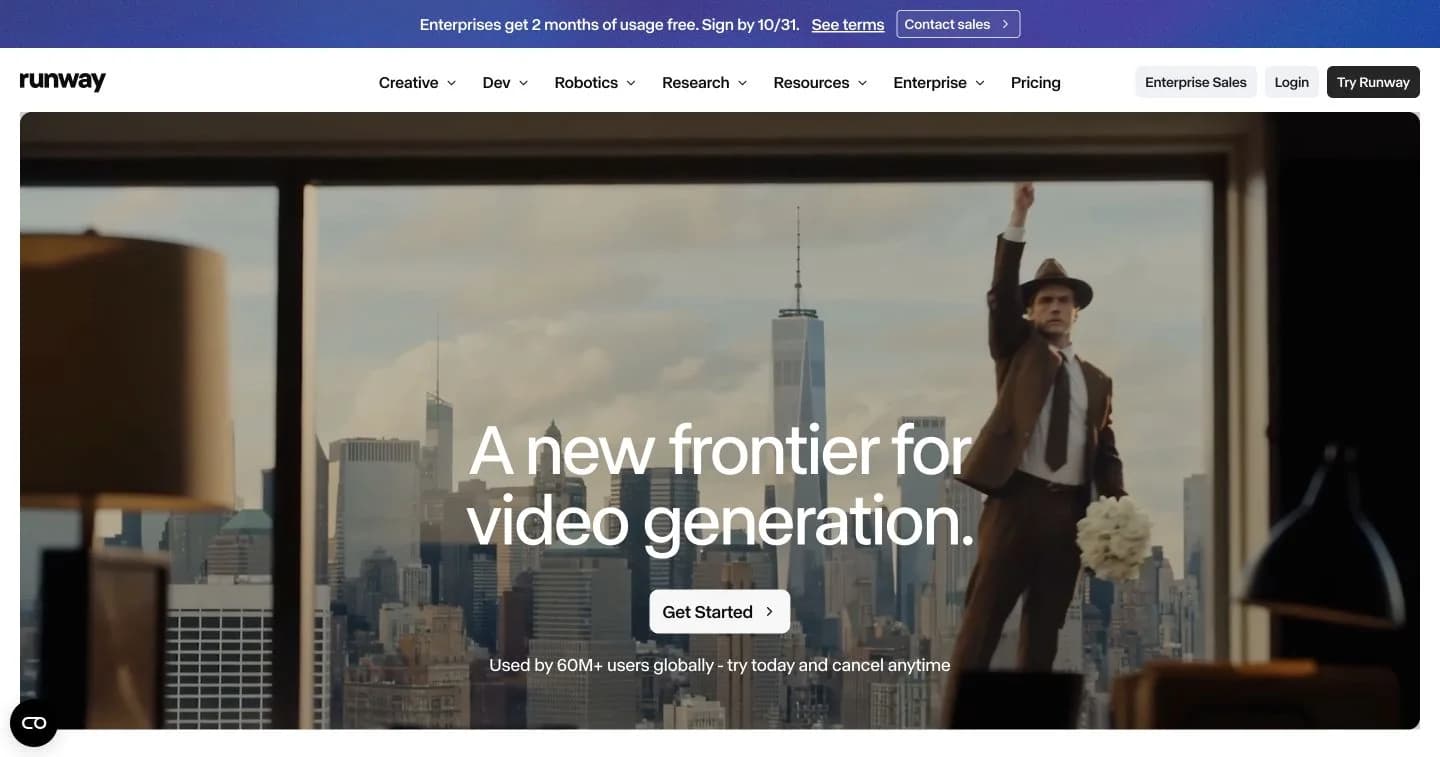The image size is (1440, 757).
Task: Expand the Enterprise menu chevron
Action: click(x=980, y=83)
